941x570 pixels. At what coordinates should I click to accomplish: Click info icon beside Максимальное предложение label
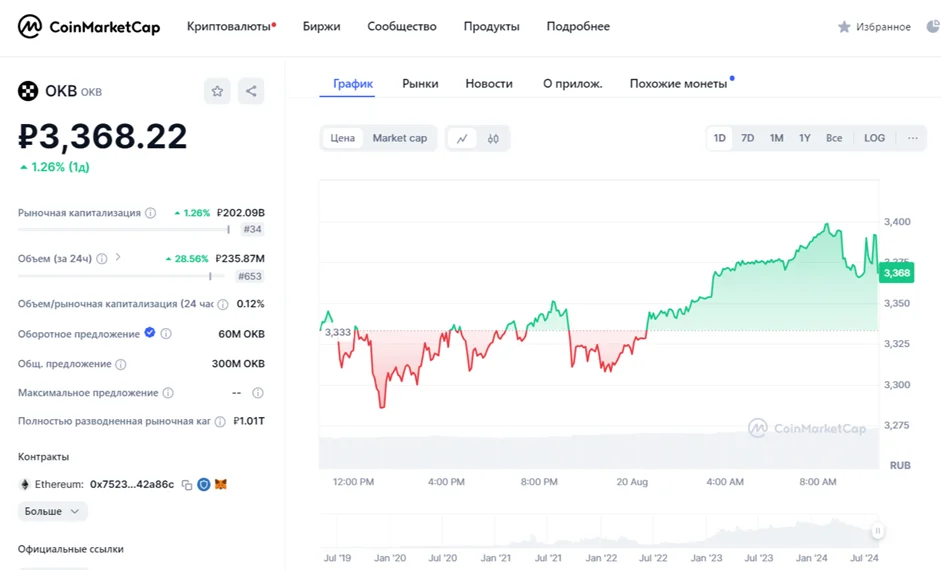[168, 393]
